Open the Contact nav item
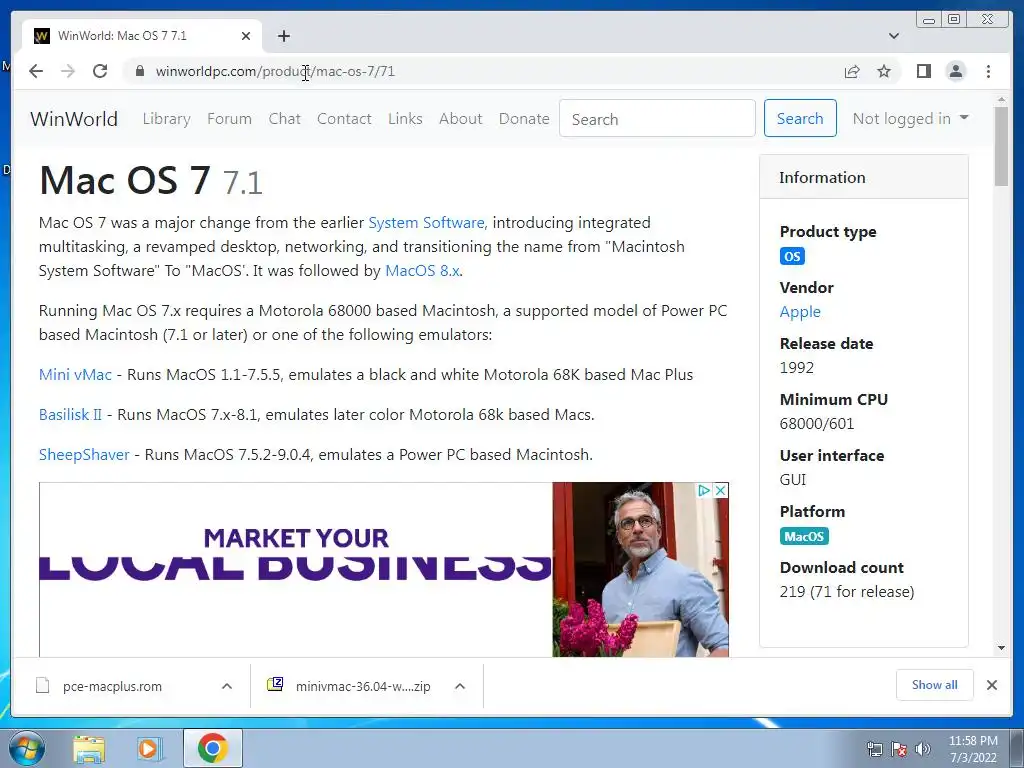1024x768 pixels. (344, 119)
